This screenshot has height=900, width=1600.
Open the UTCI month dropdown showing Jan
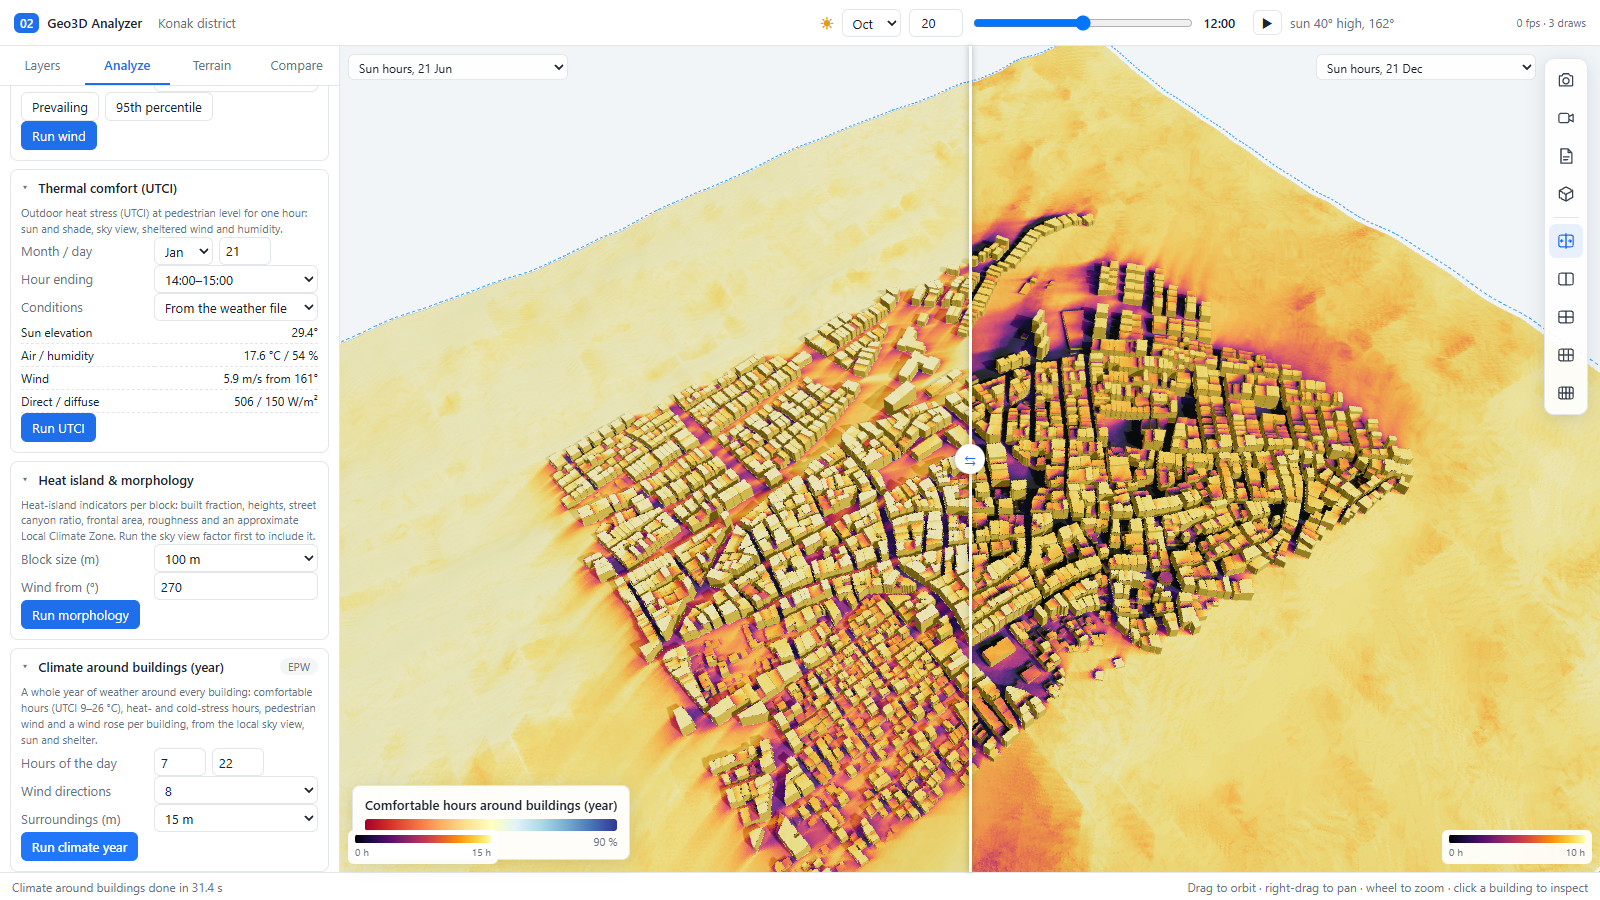tap(184, 252)
